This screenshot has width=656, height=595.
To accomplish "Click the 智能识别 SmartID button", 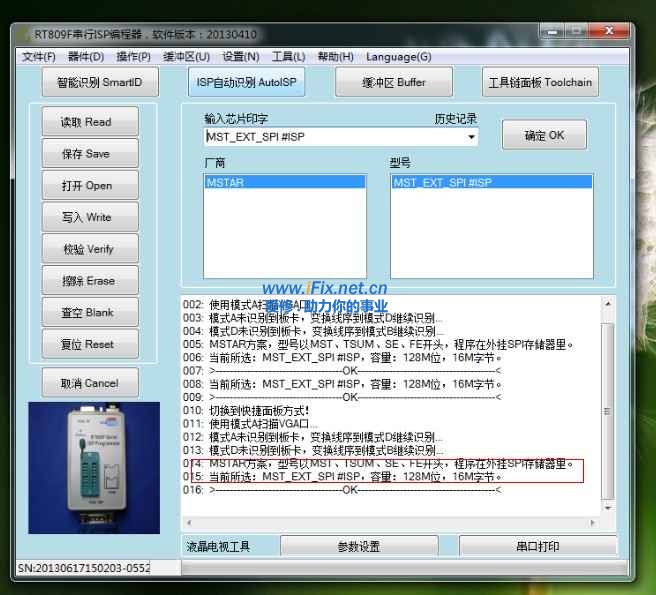I will point(100,83).
